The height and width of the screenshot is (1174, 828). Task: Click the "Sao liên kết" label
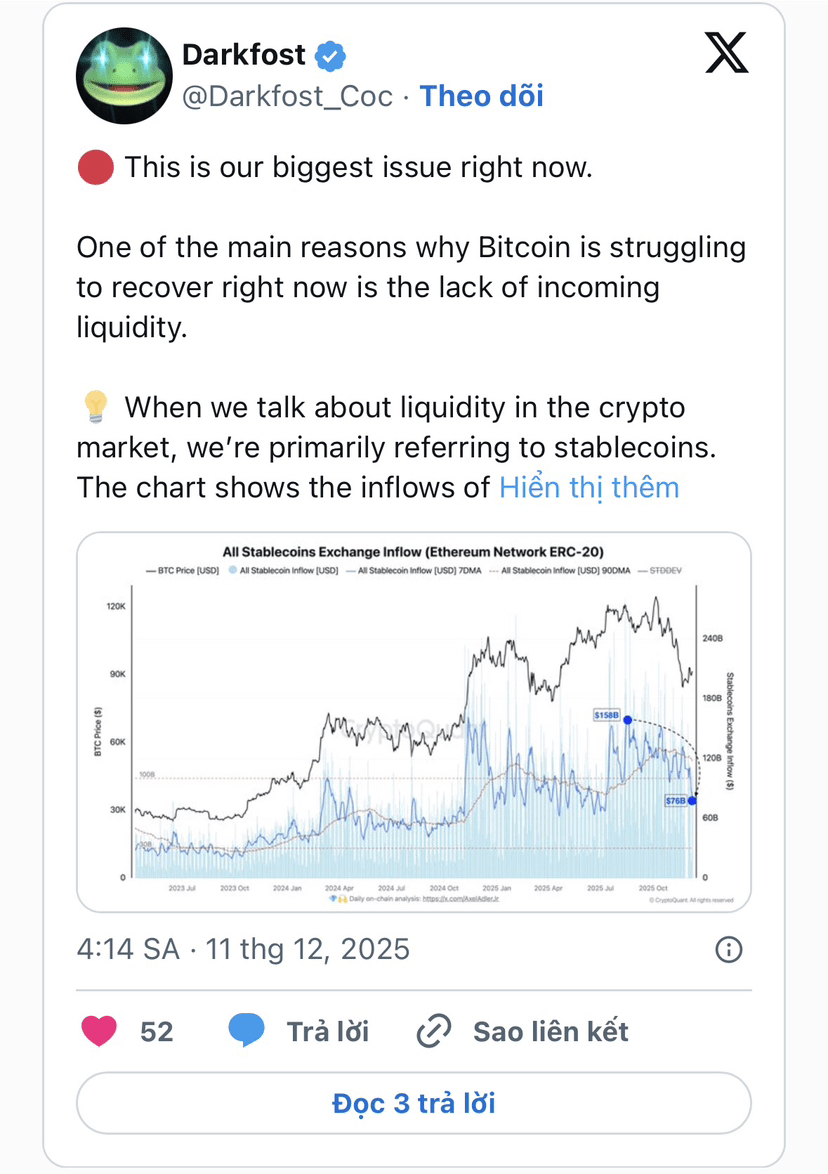(550, 1031)
